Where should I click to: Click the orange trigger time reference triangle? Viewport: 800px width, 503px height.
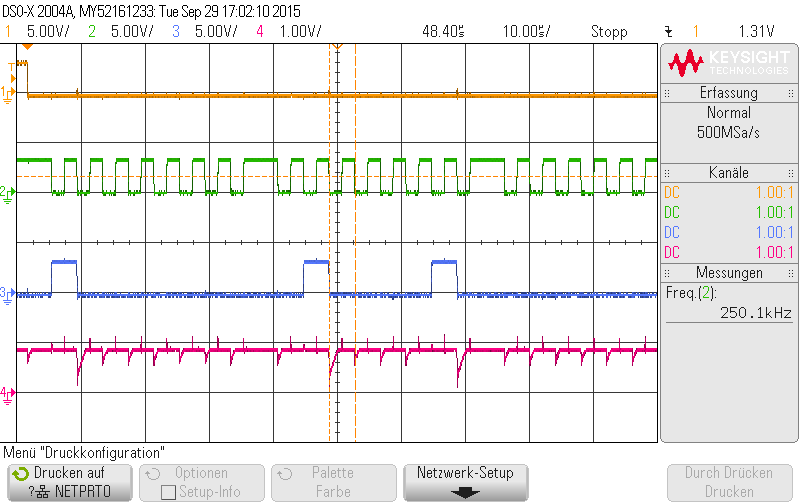pos(28,47)
